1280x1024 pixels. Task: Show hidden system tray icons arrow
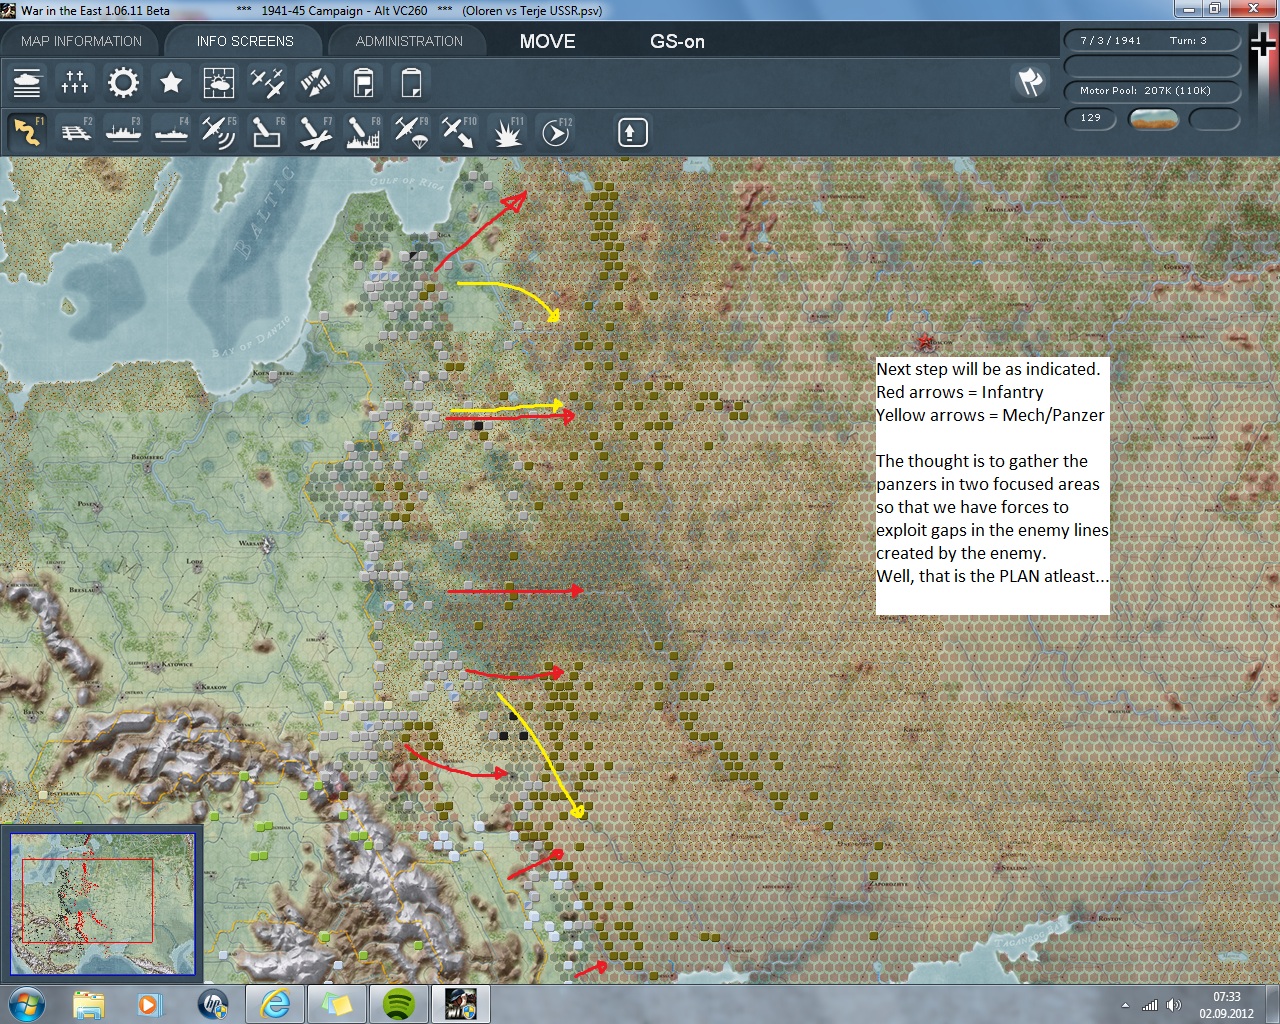click(1125, 1005)
